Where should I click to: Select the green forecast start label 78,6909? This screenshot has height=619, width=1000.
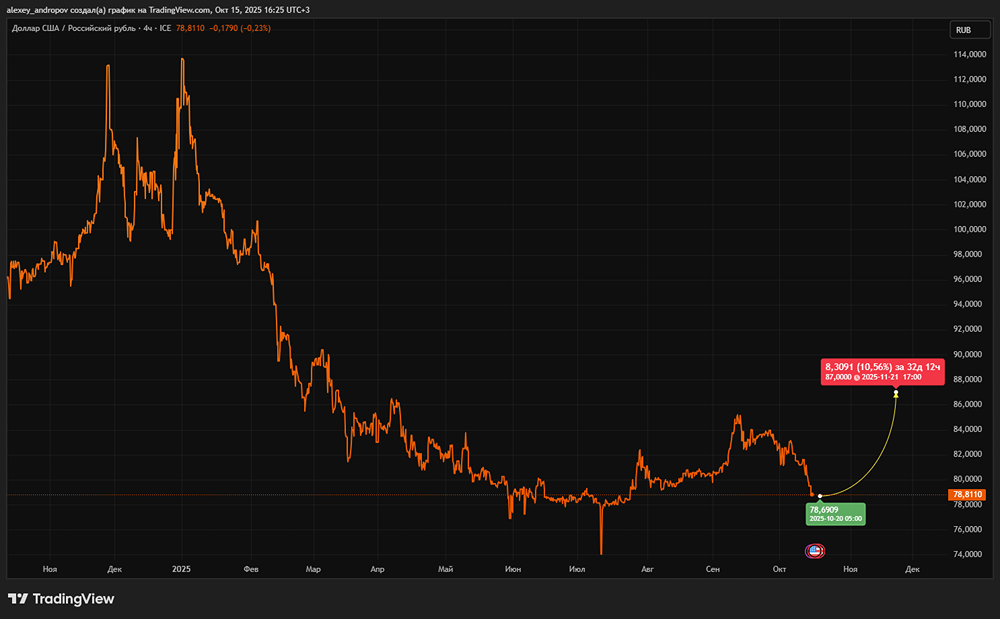[835, 514]
